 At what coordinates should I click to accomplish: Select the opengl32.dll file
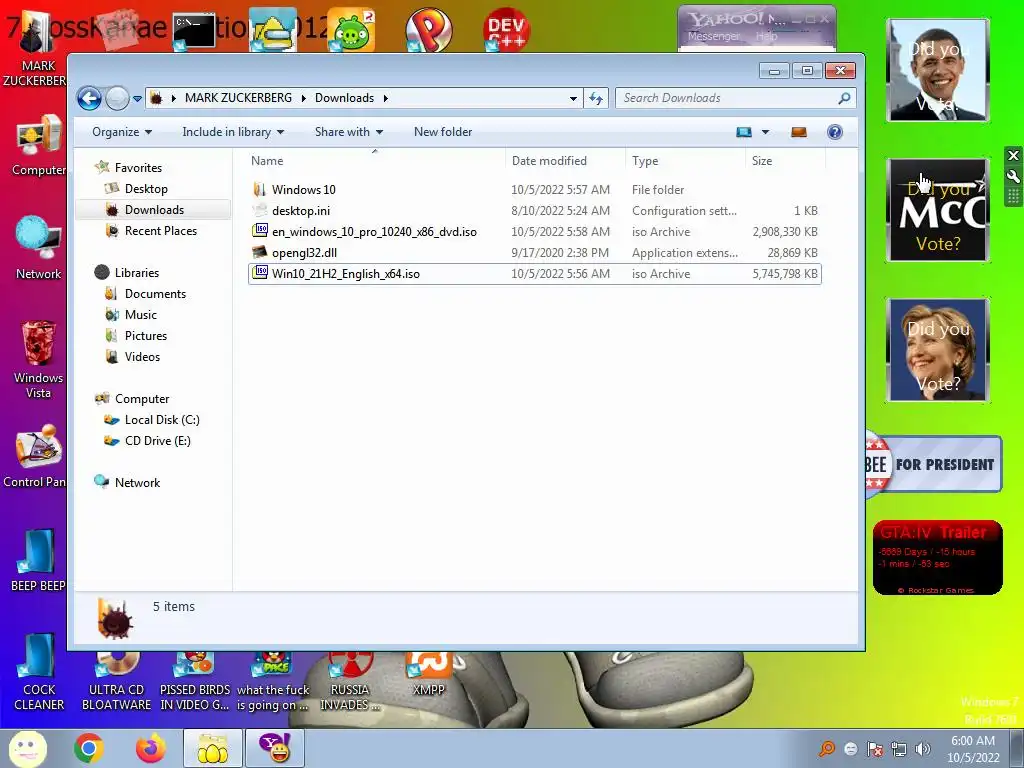point(535,253)
